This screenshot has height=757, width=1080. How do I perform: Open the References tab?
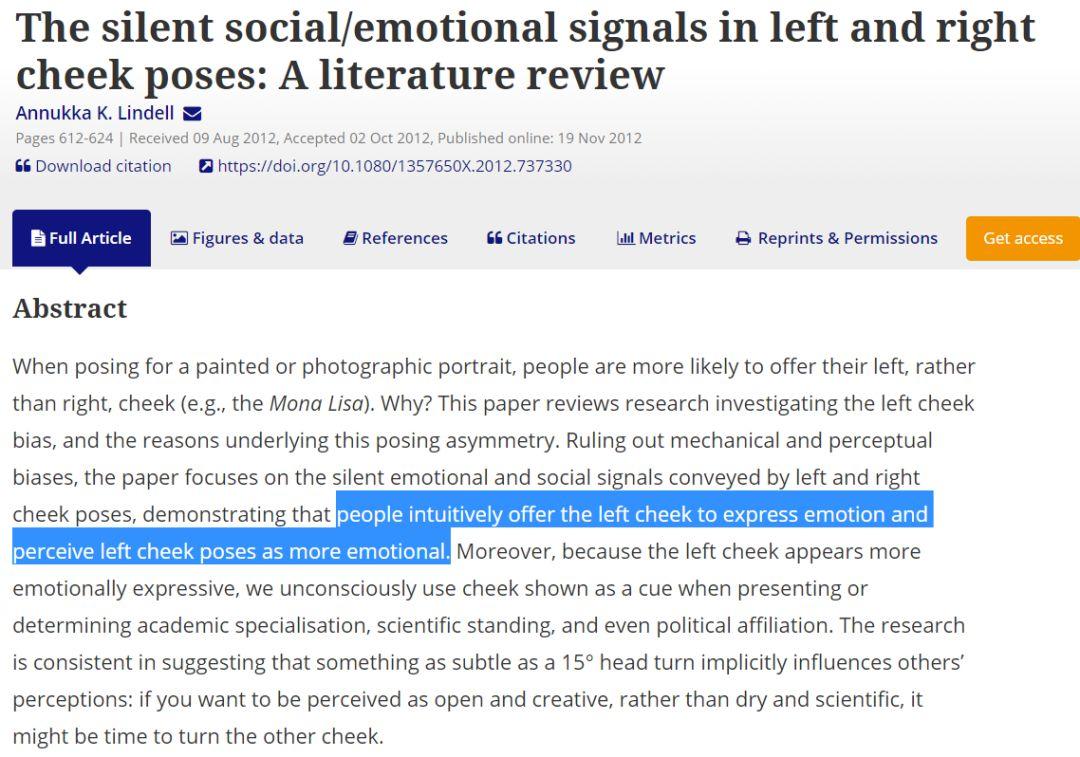pyautogui.click(x=395, y=238)
